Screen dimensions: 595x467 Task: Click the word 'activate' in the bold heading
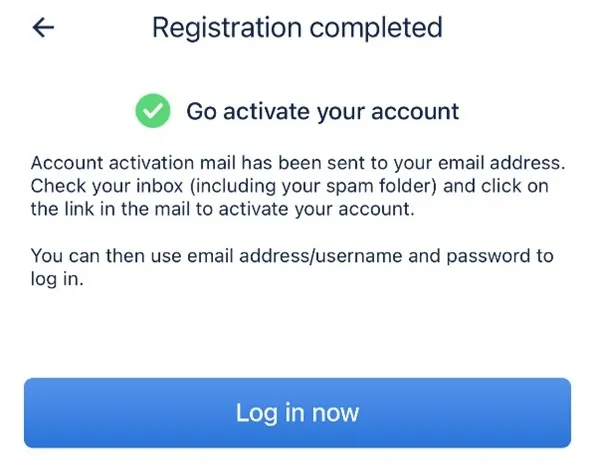coord(266,112)
